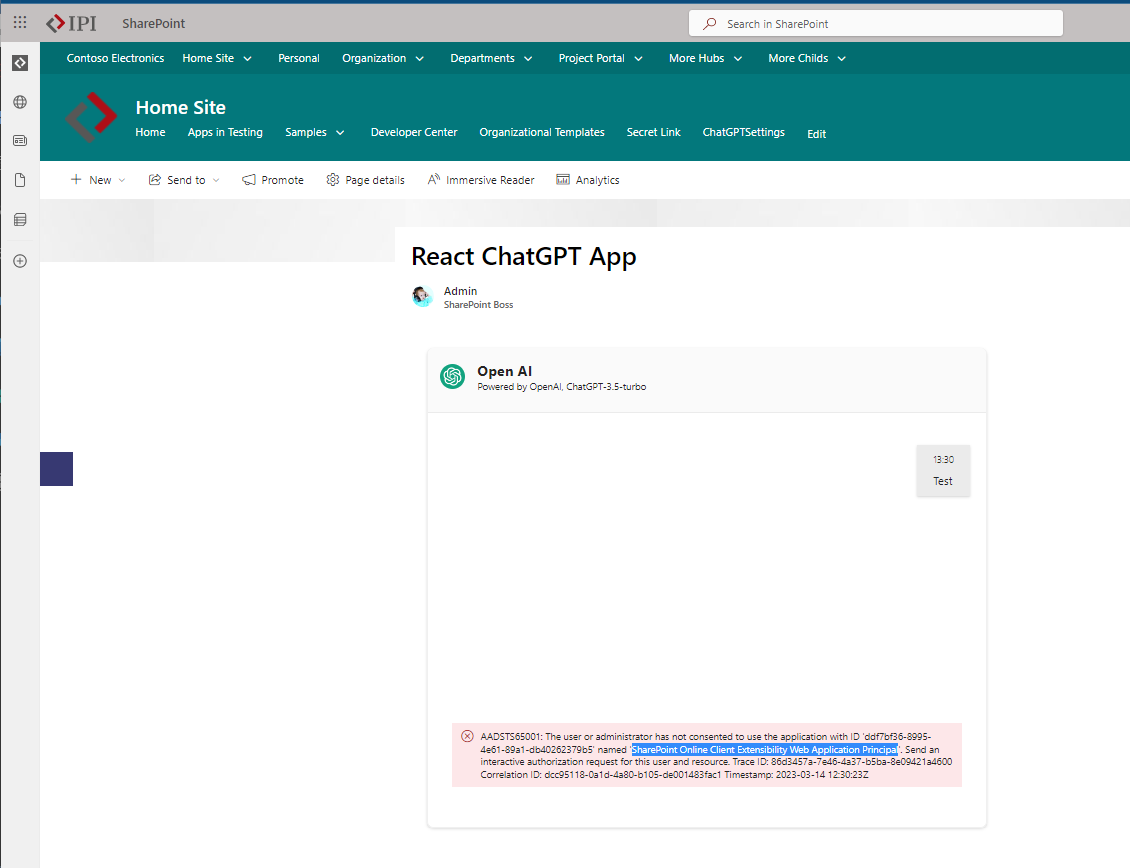Viewport: 1130px width, 868px height.
Task: Open Immersive Reader
Action: 481,180
